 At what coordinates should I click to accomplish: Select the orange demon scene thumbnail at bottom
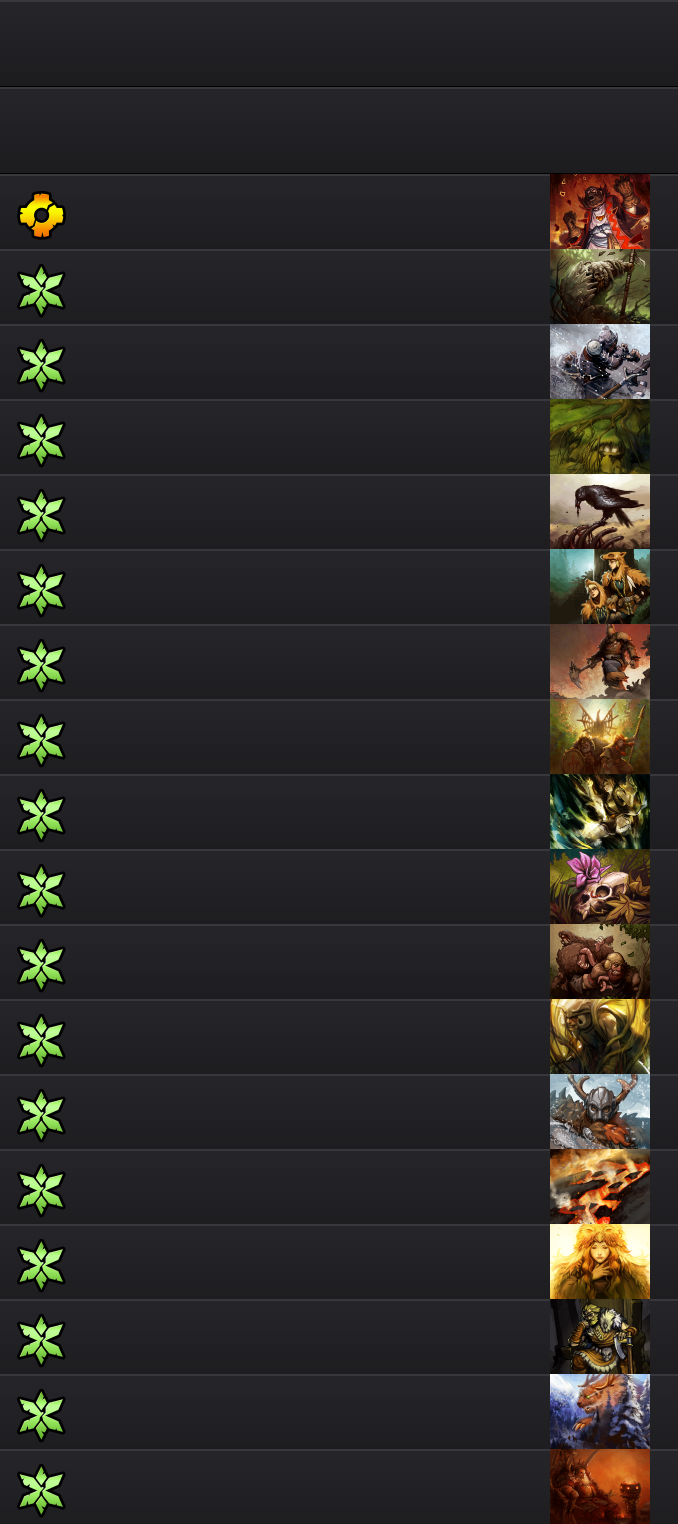(x=600, y=1487)
